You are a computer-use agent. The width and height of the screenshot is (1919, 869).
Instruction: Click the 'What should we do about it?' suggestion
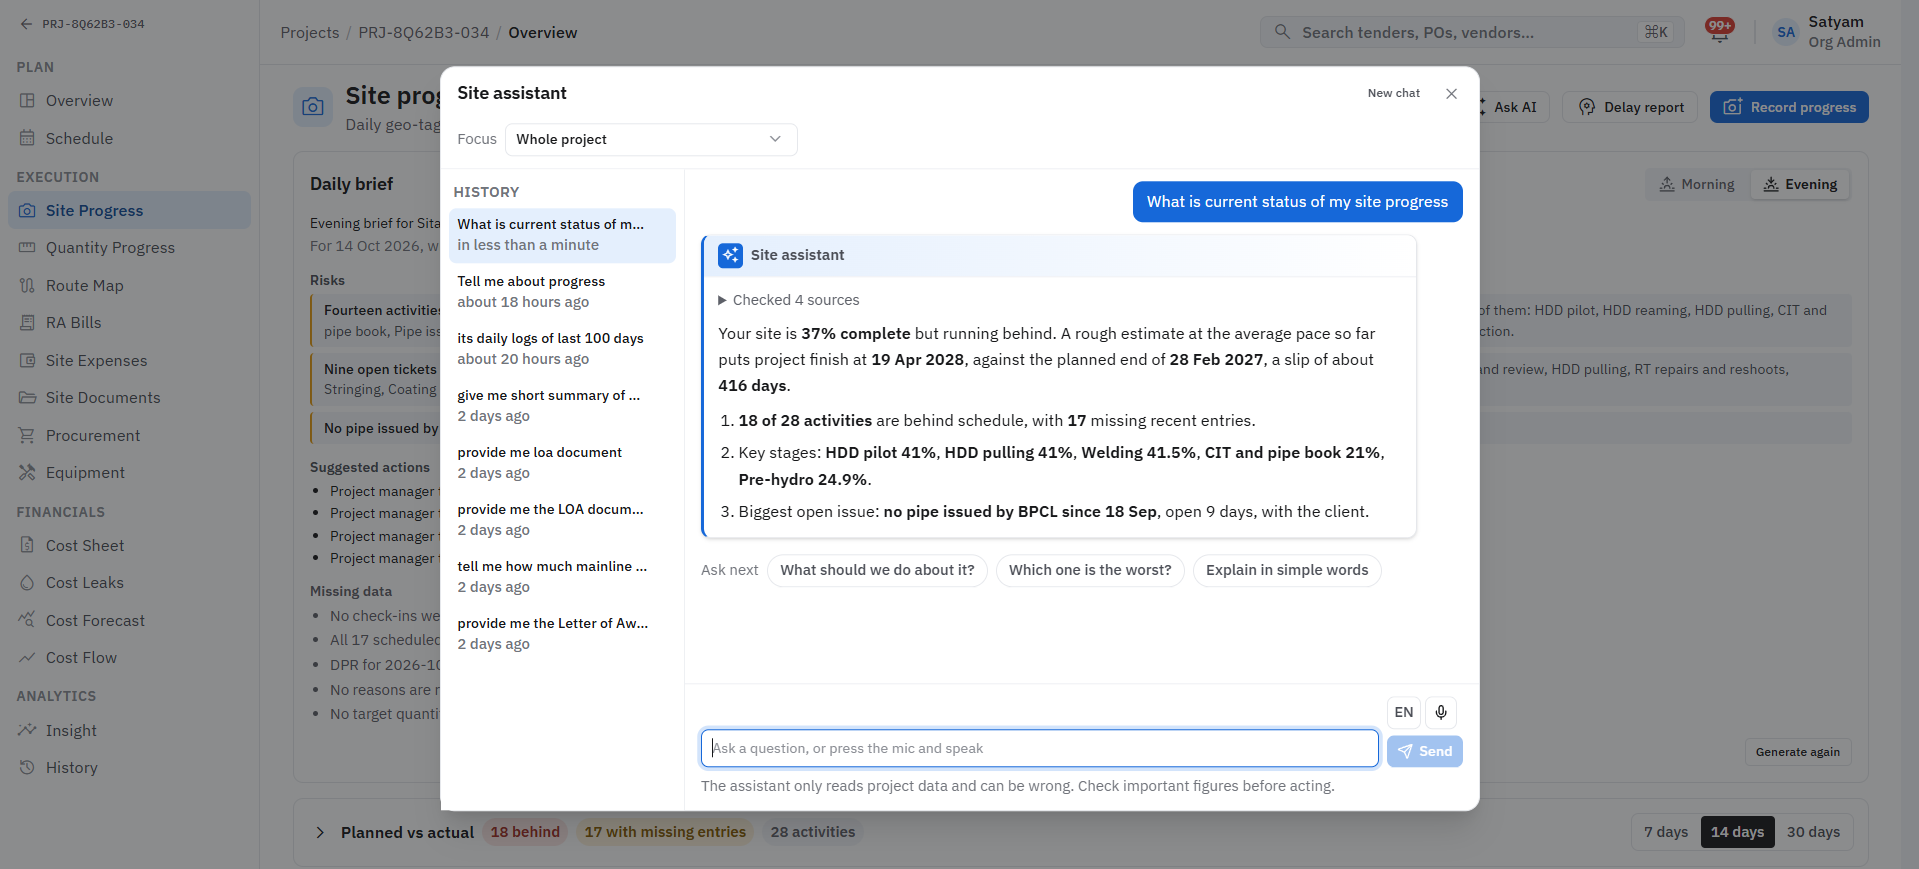pyautogui.click(x=877, y=570)
